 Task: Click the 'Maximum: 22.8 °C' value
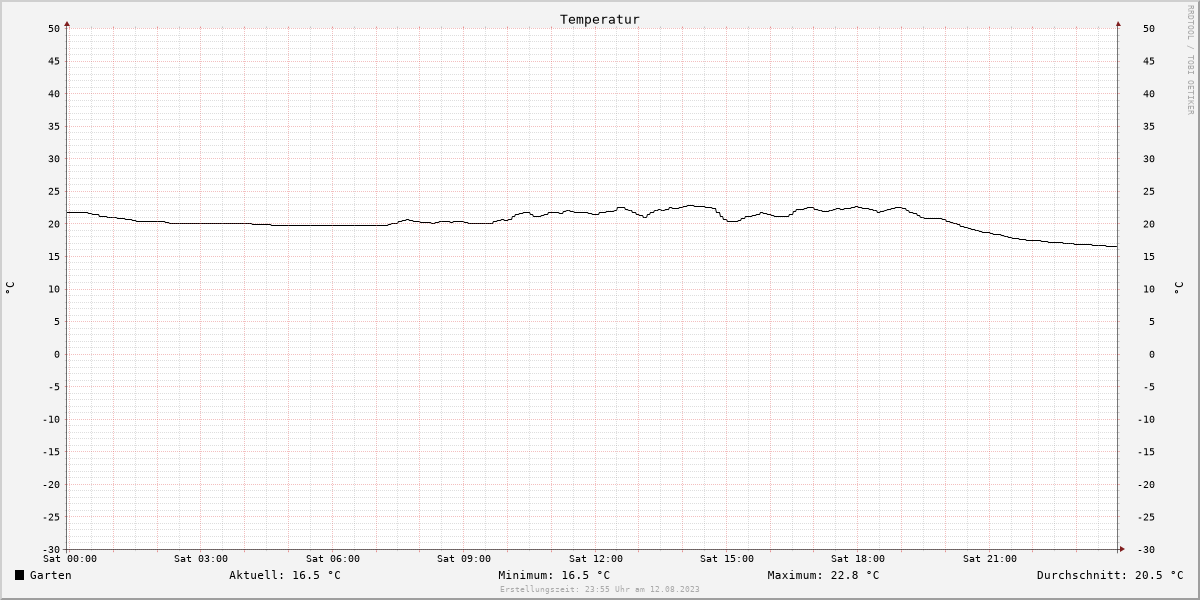coord(823,575)
